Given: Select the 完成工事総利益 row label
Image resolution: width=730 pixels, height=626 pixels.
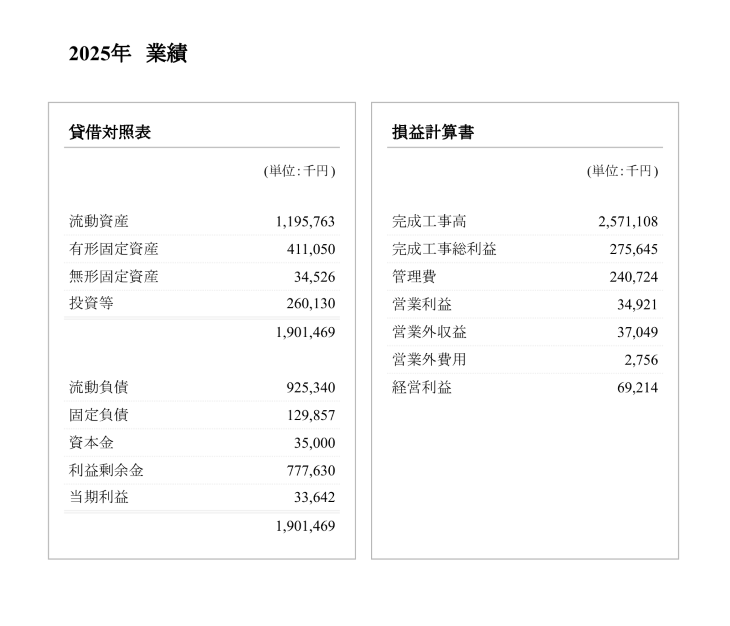Looking at the screenshot, I should click(444, 250).
